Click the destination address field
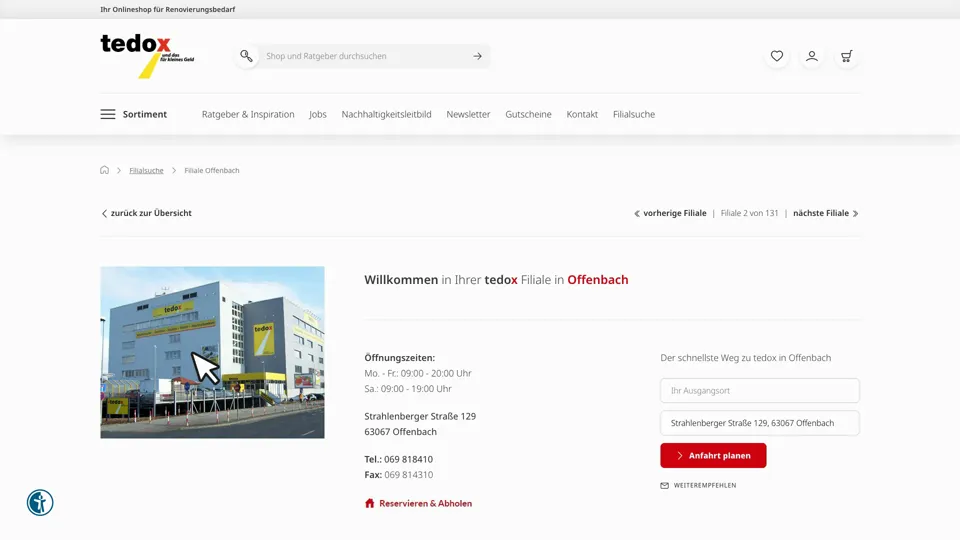The image size is (960, 540). click(760, 423)
